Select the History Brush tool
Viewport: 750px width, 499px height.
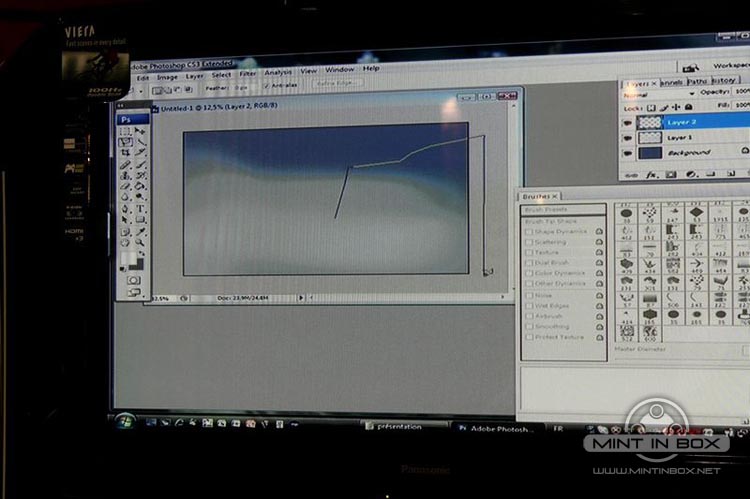141,175
